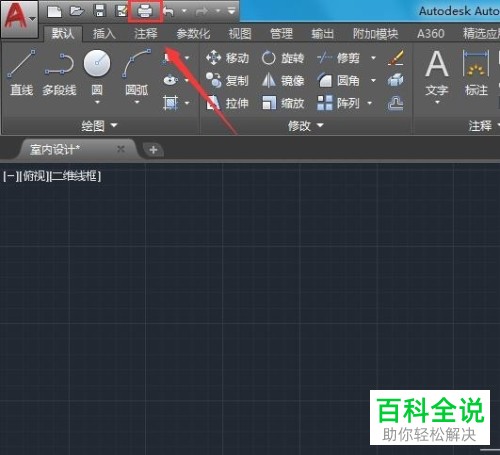This screenshot has width=500, height=455.
Task: Select the 文字 text tool
Action: coord(437,73)
